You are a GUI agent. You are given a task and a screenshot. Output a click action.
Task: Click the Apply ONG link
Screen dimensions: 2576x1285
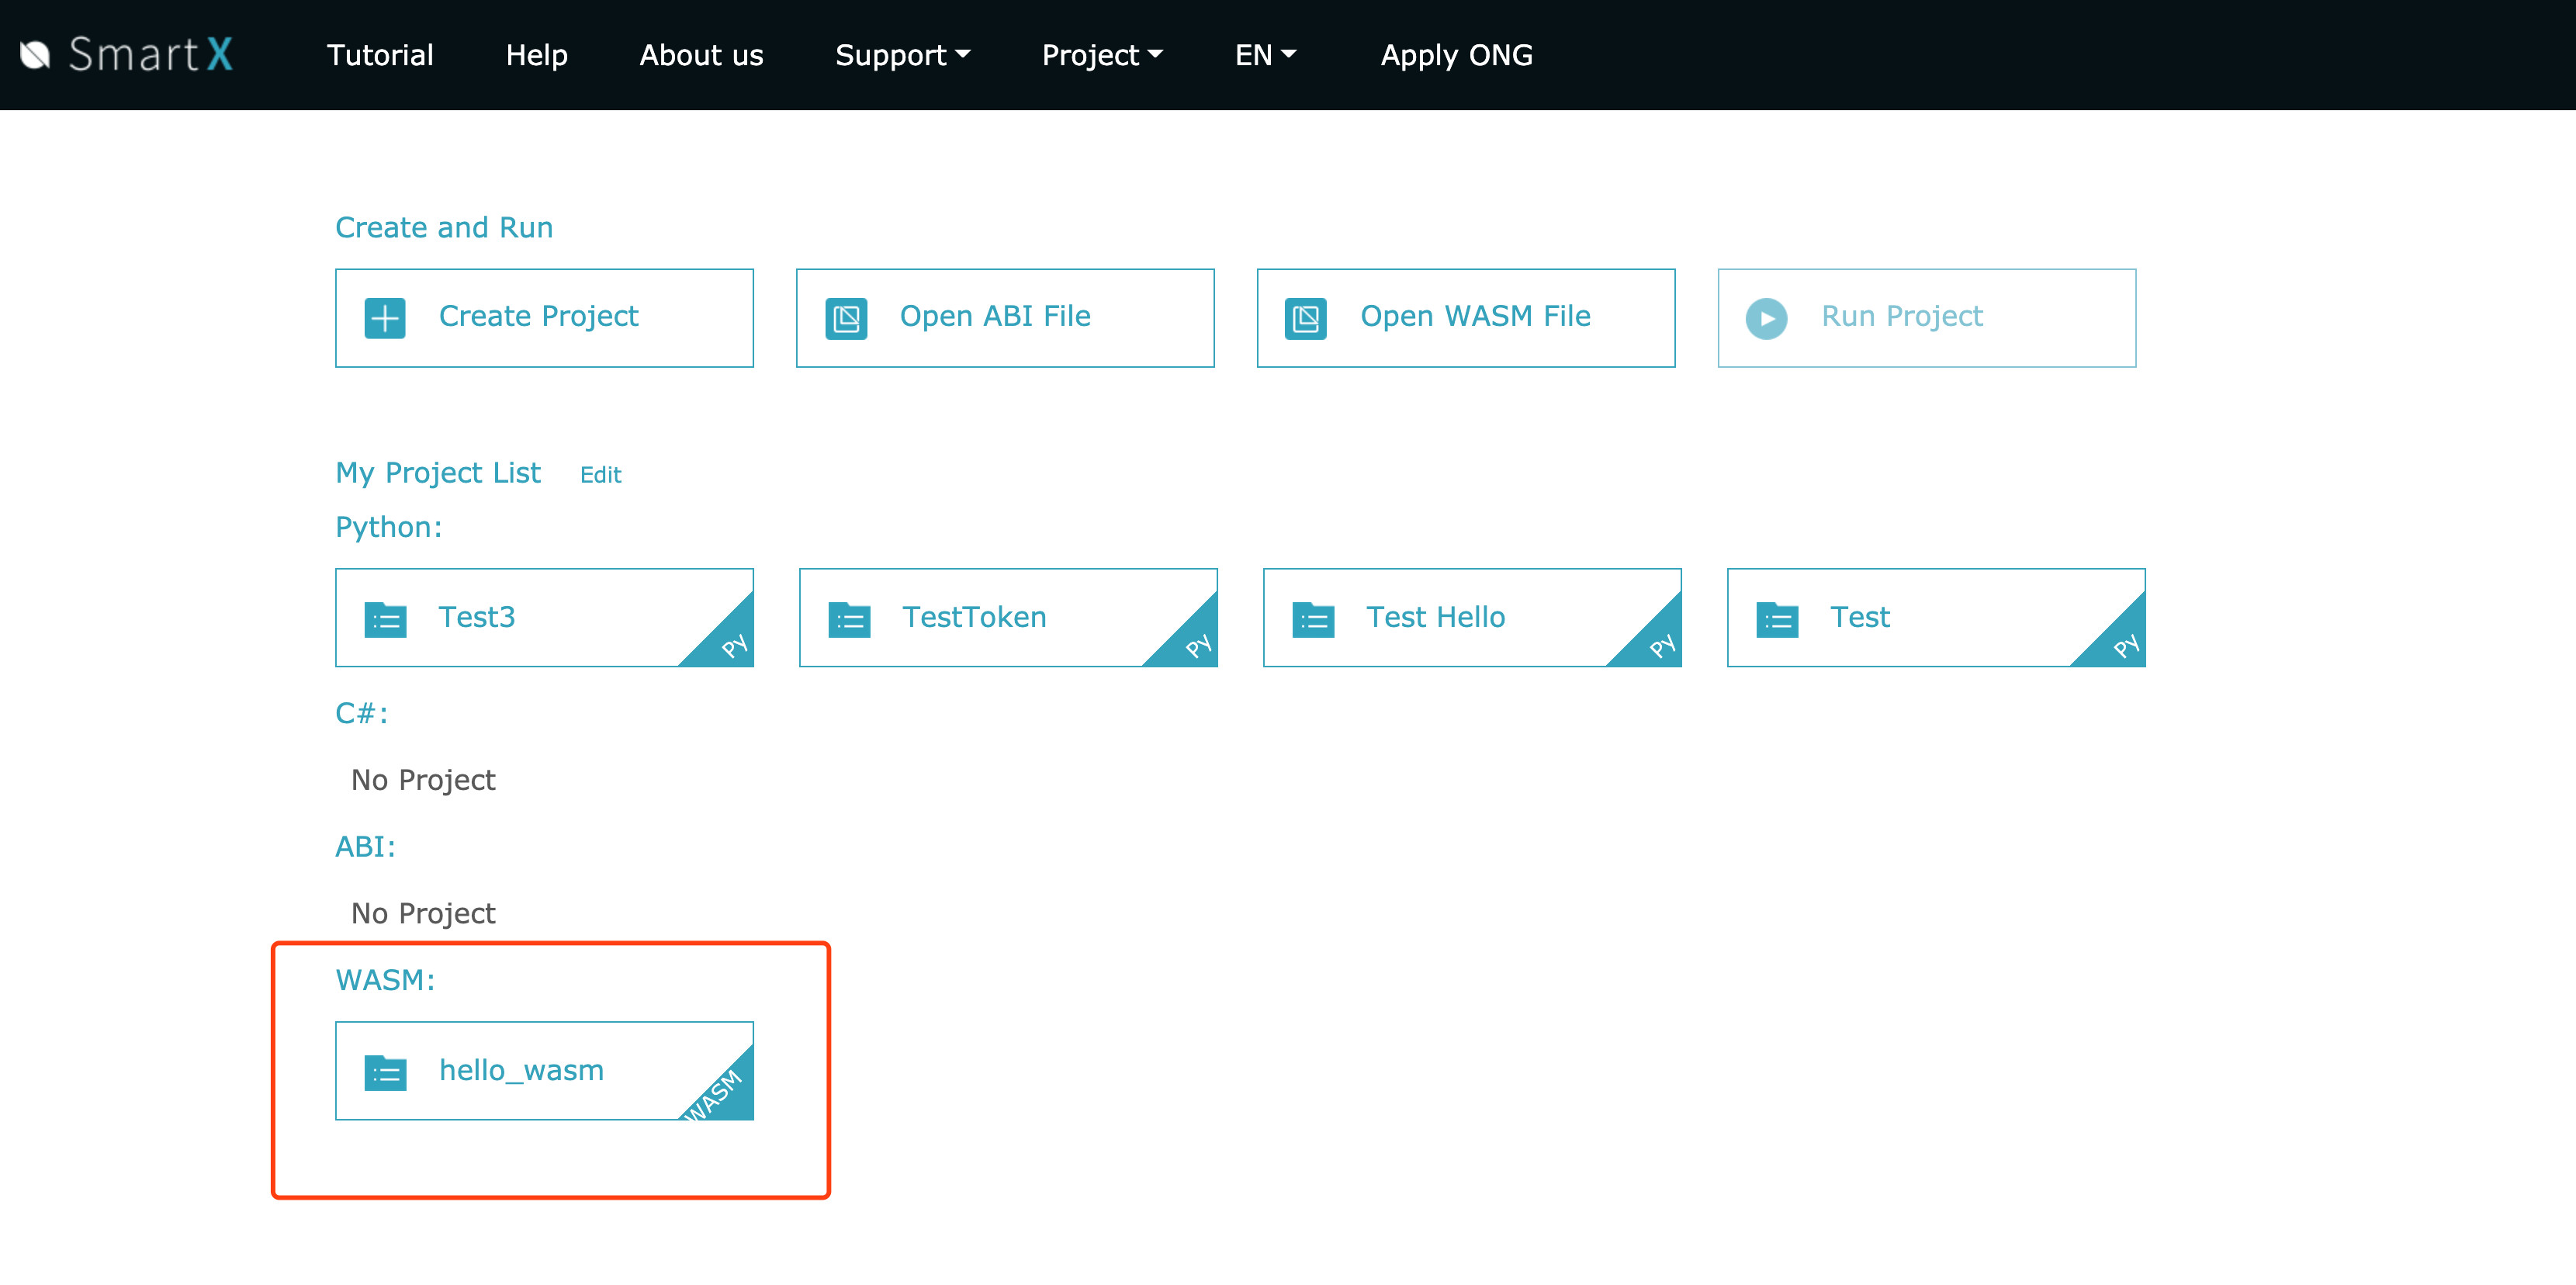click(1456, 55)
